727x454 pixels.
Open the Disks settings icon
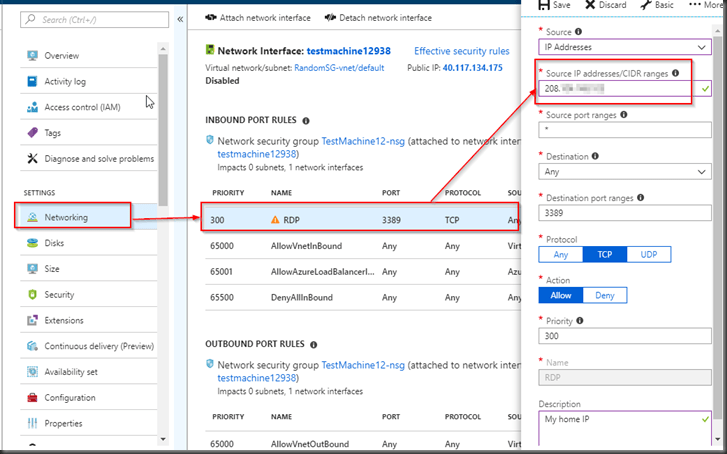pyautogui.click(x=32, y=242)
